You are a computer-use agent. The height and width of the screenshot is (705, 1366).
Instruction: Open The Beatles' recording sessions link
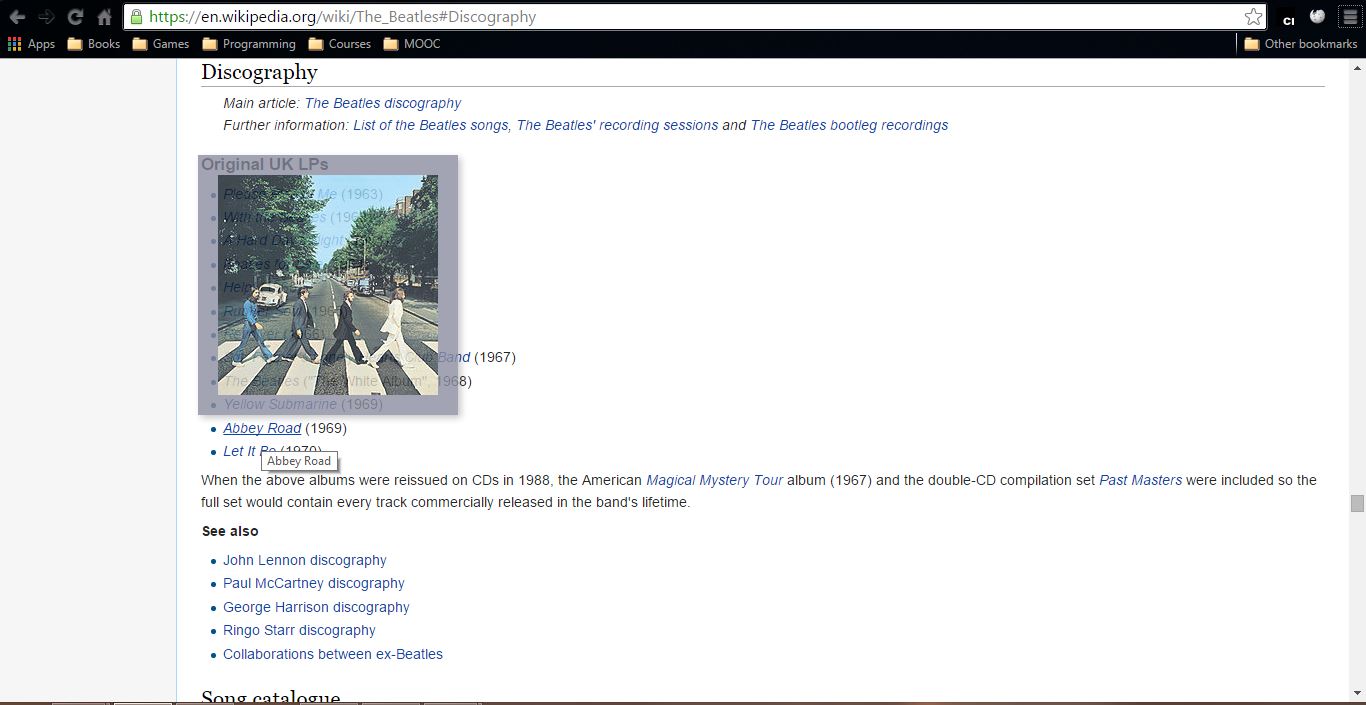pyautogui.click(x=617, y=125)
